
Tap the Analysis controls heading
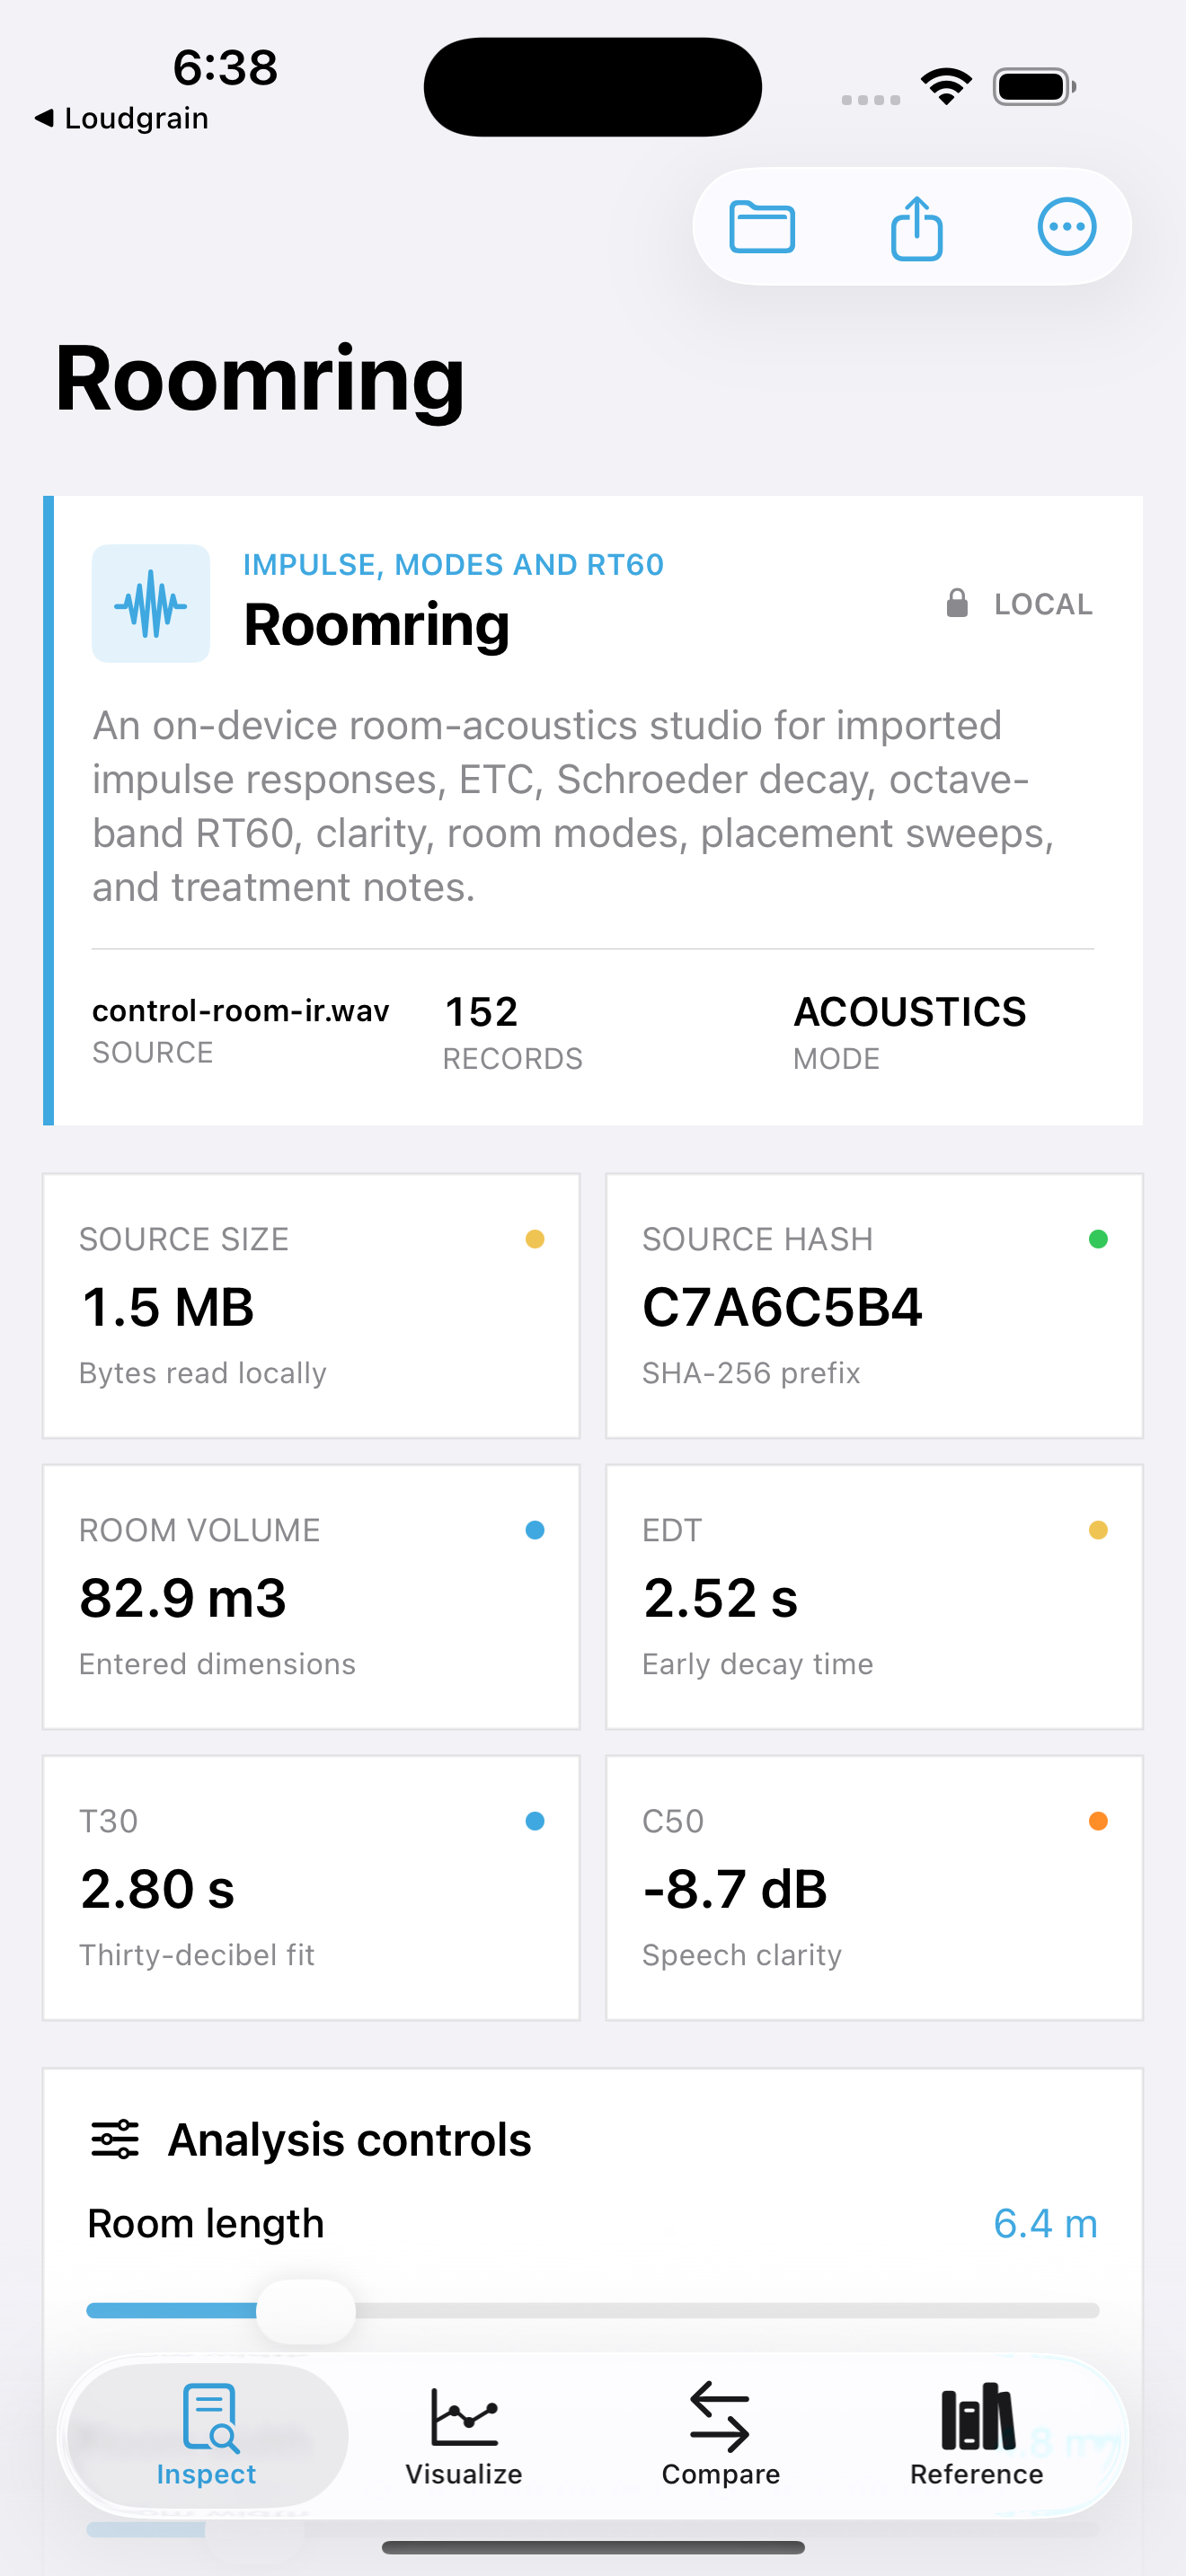point(349,2140)
